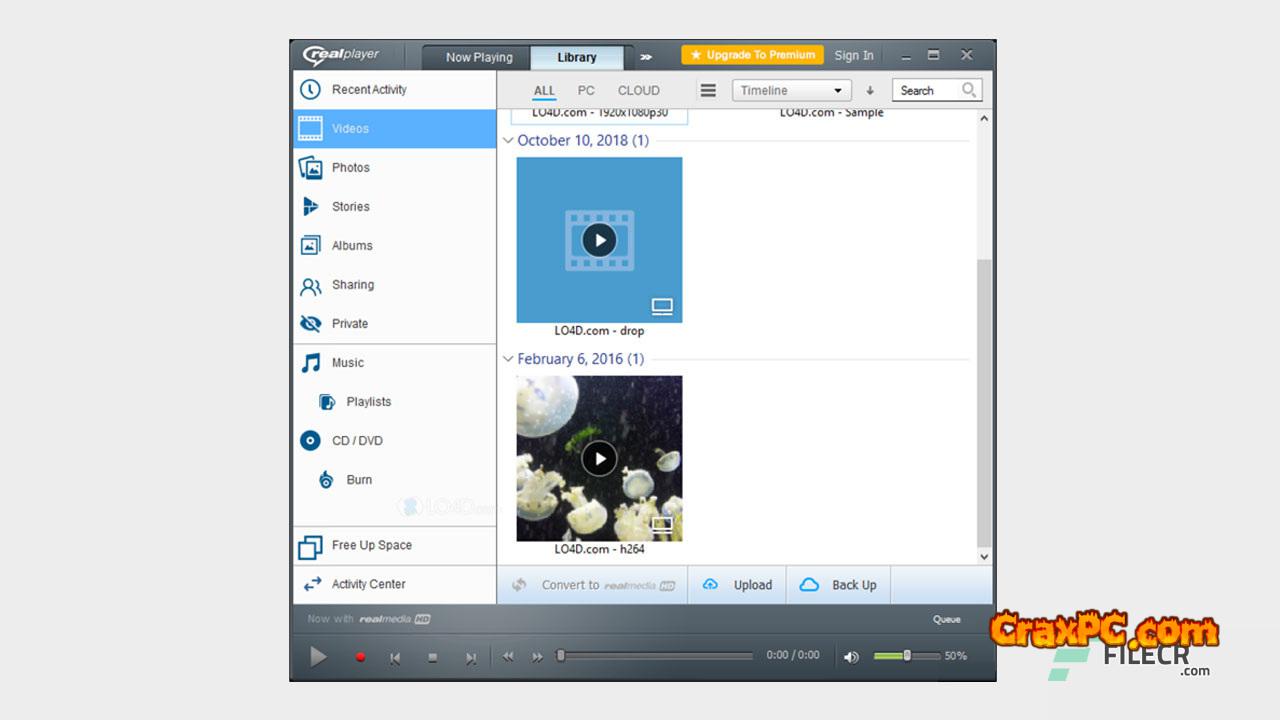
Task: Click the search magnifier icon
Action: (968, 90)
